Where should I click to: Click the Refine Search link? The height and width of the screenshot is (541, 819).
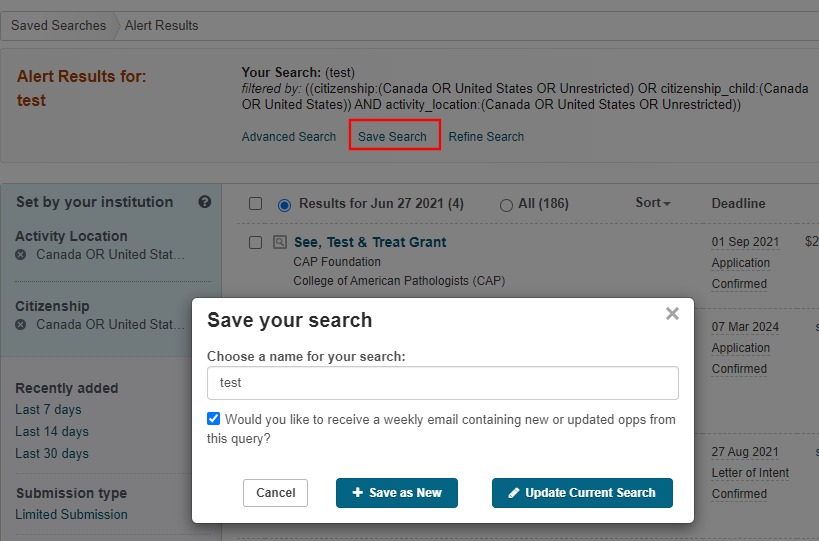point(486,137)
